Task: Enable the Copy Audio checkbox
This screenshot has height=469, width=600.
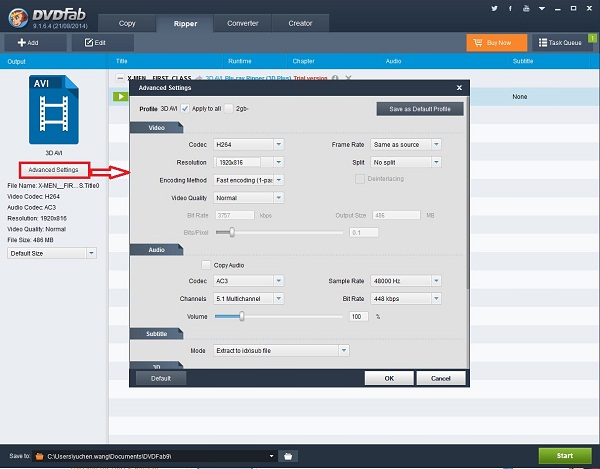Action: pyautogui.click(x=206, y=265)
